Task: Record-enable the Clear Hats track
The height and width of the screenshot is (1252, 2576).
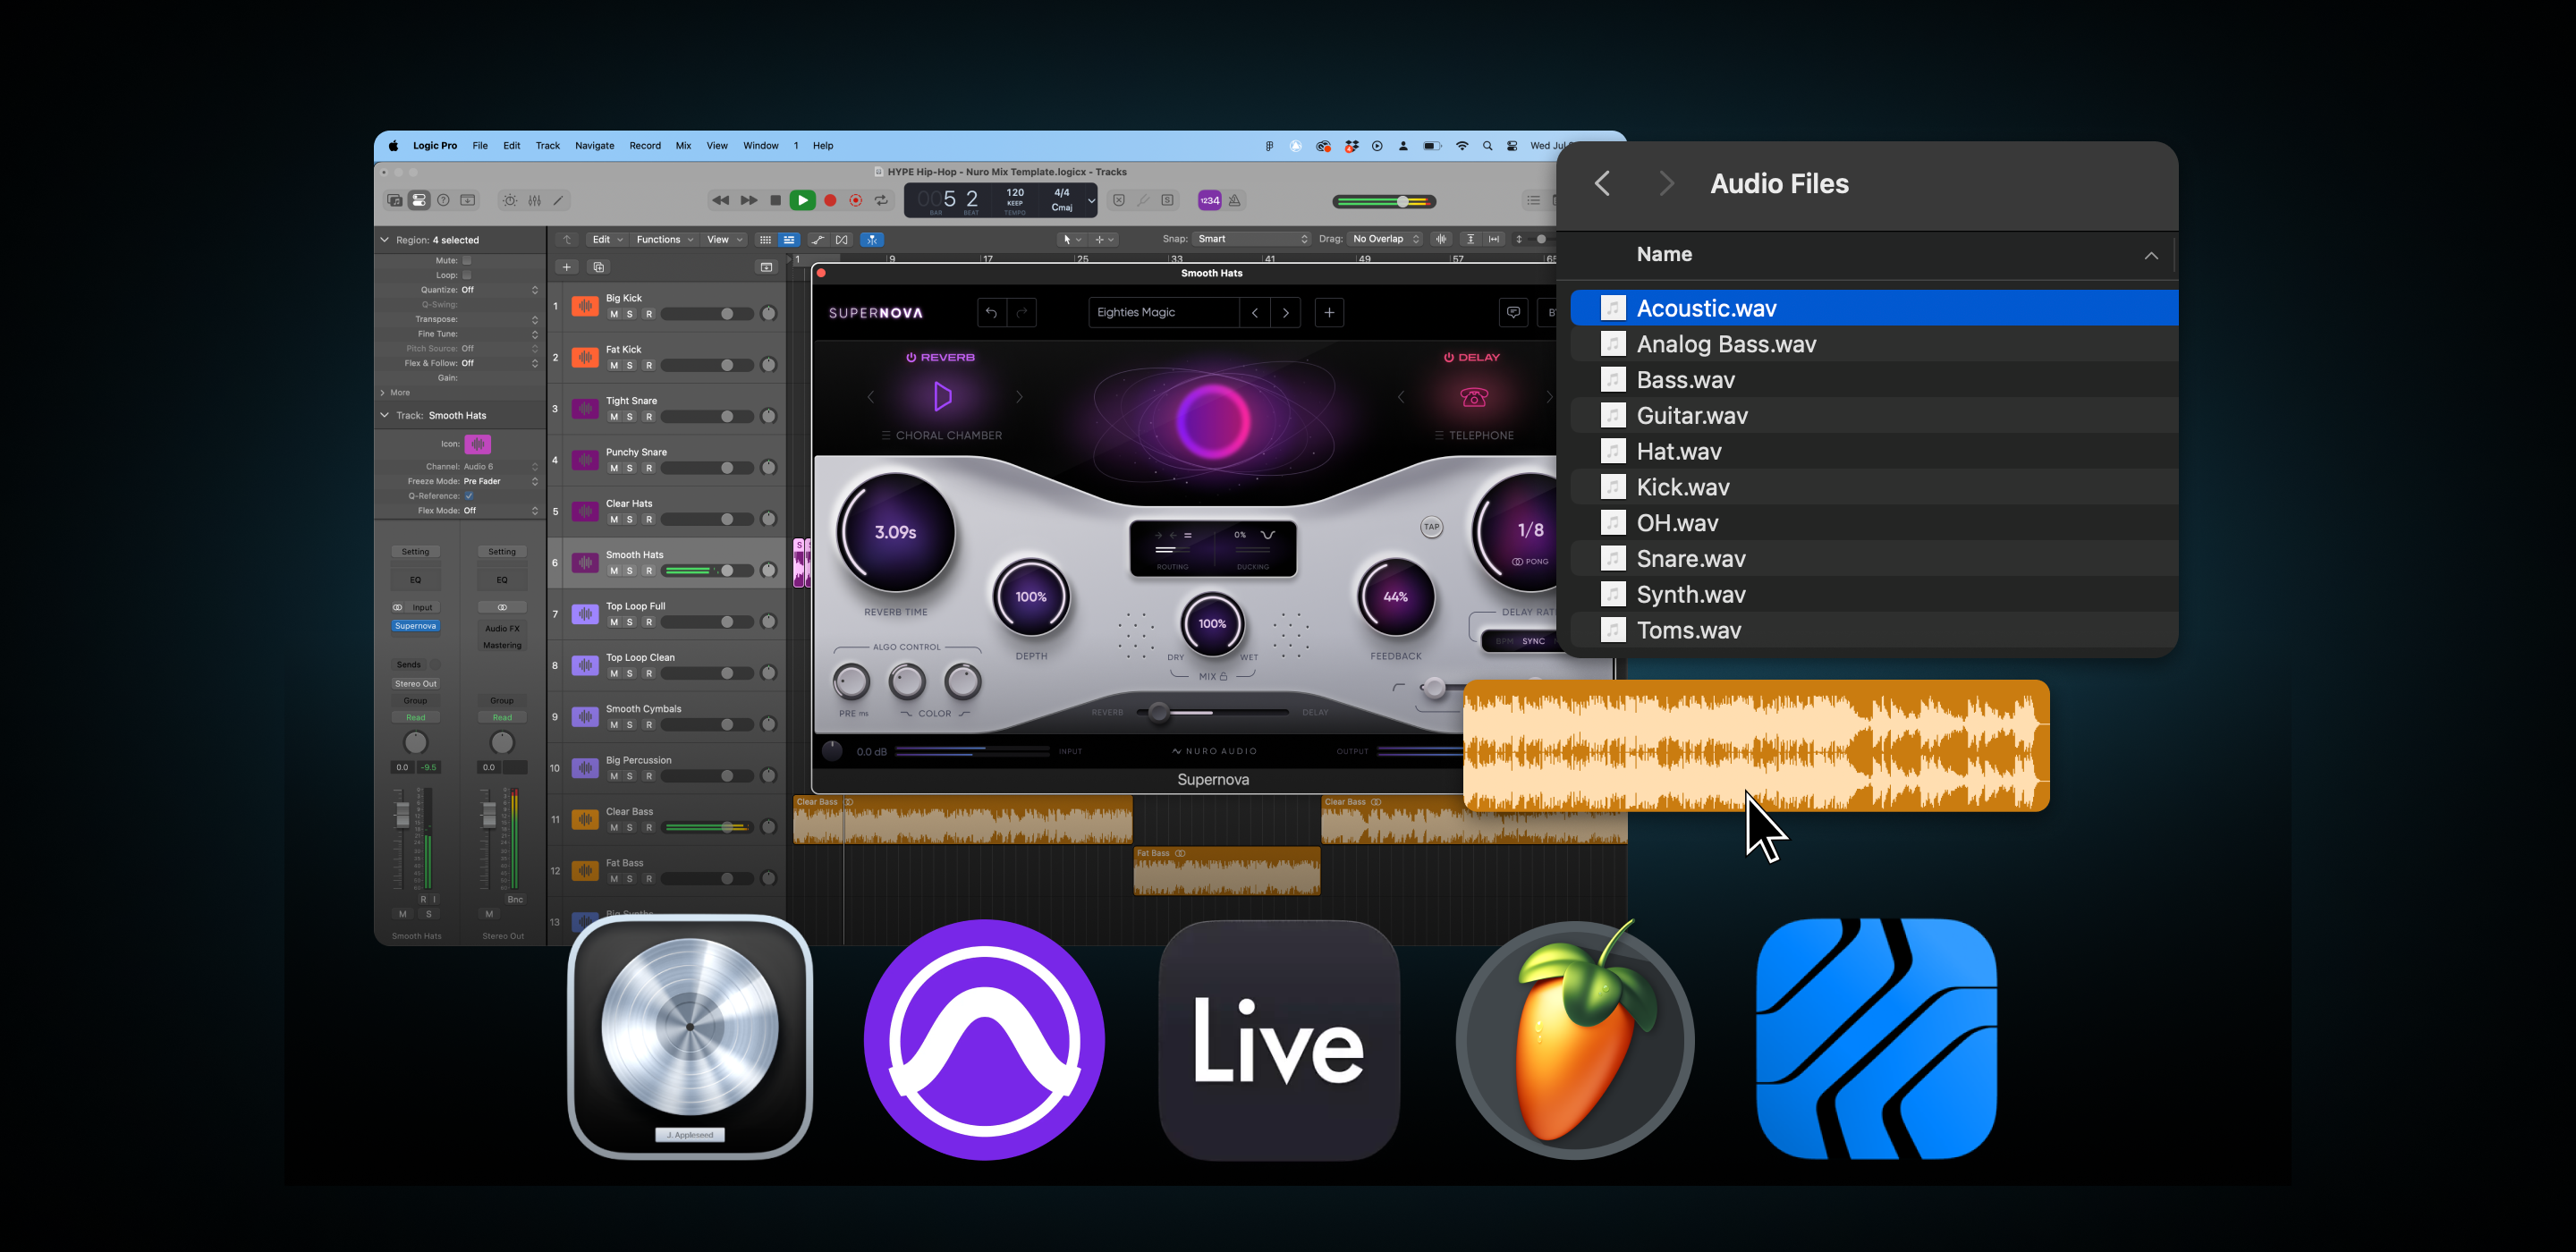Action: 649,519
